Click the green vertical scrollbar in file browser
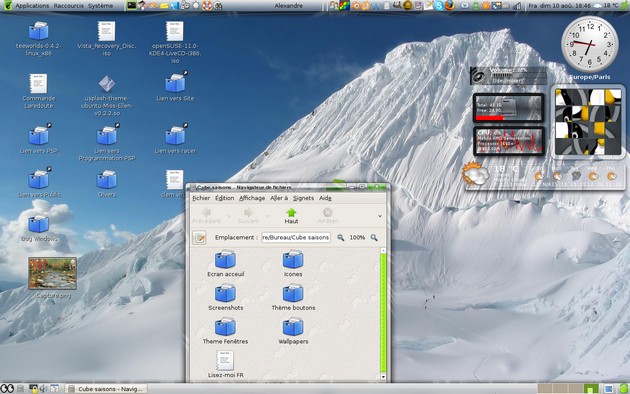This screenshot has height=394, width=630. (383, 312)
